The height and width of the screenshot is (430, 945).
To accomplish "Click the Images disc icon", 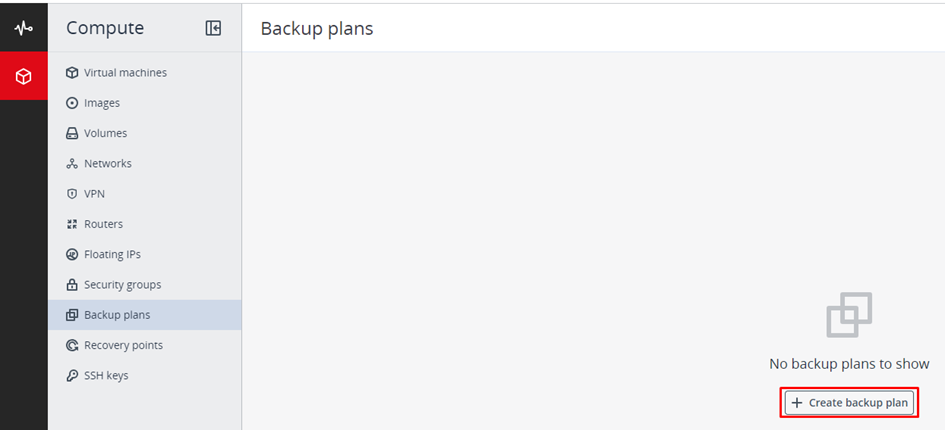I will pos(72,103).
